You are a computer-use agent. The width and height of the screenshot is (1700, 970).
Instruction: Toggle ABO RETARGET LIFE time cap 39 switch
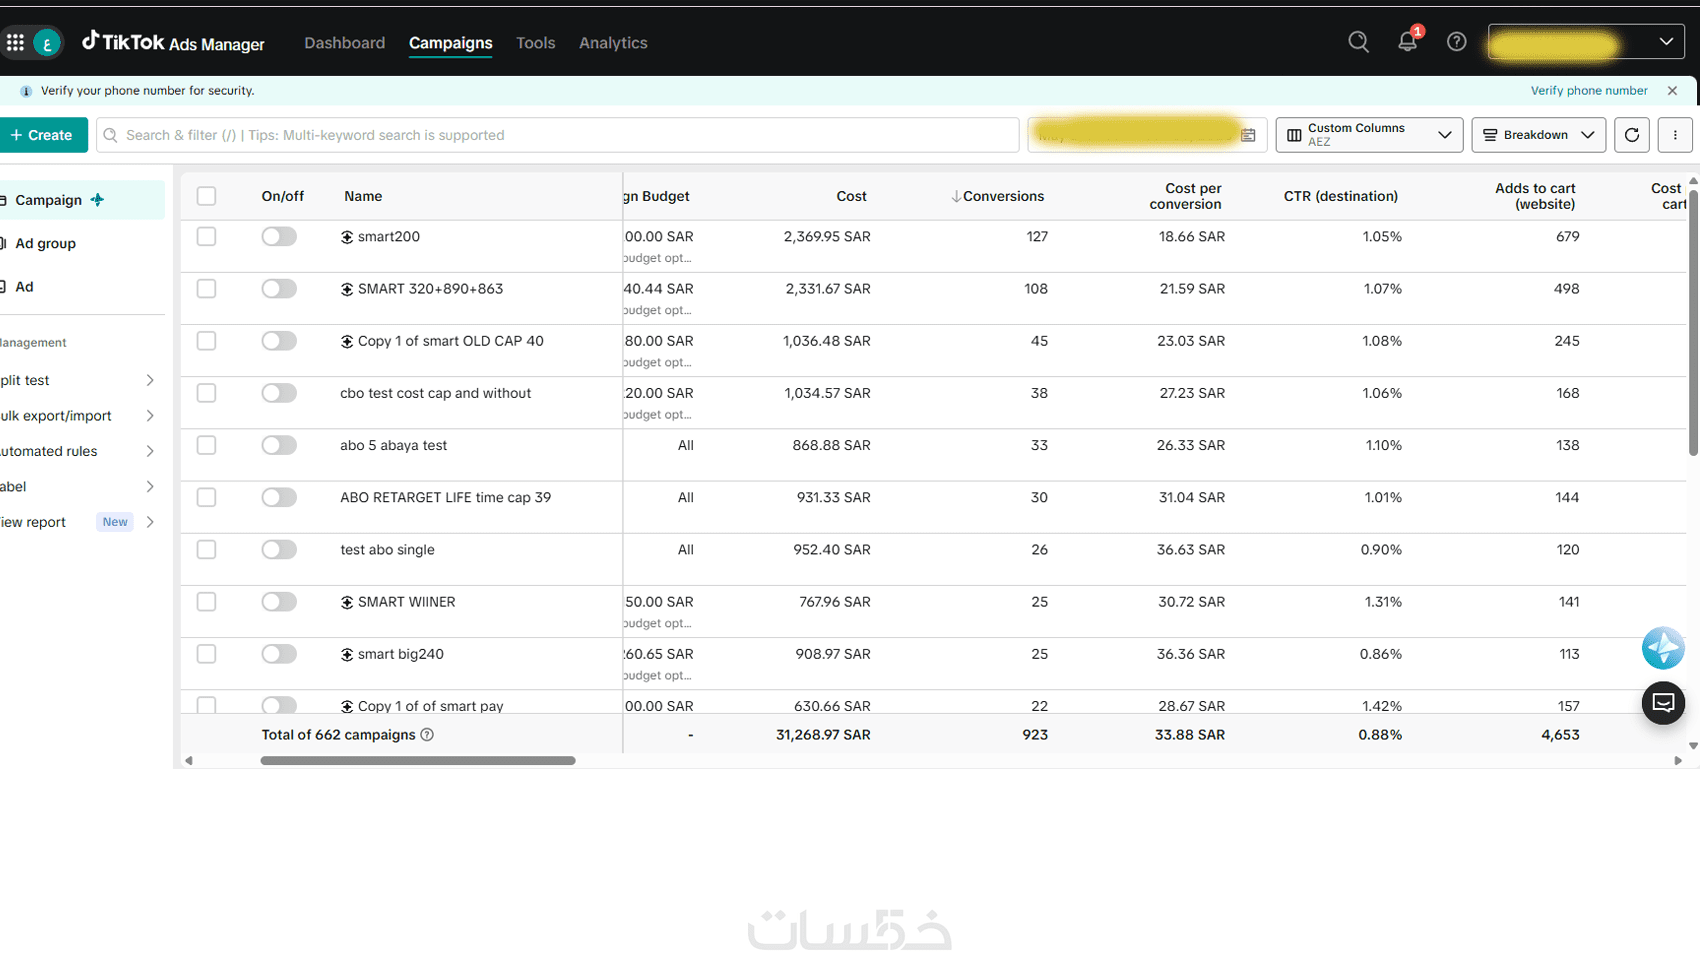pyautogui.click(x=279, y=497)
